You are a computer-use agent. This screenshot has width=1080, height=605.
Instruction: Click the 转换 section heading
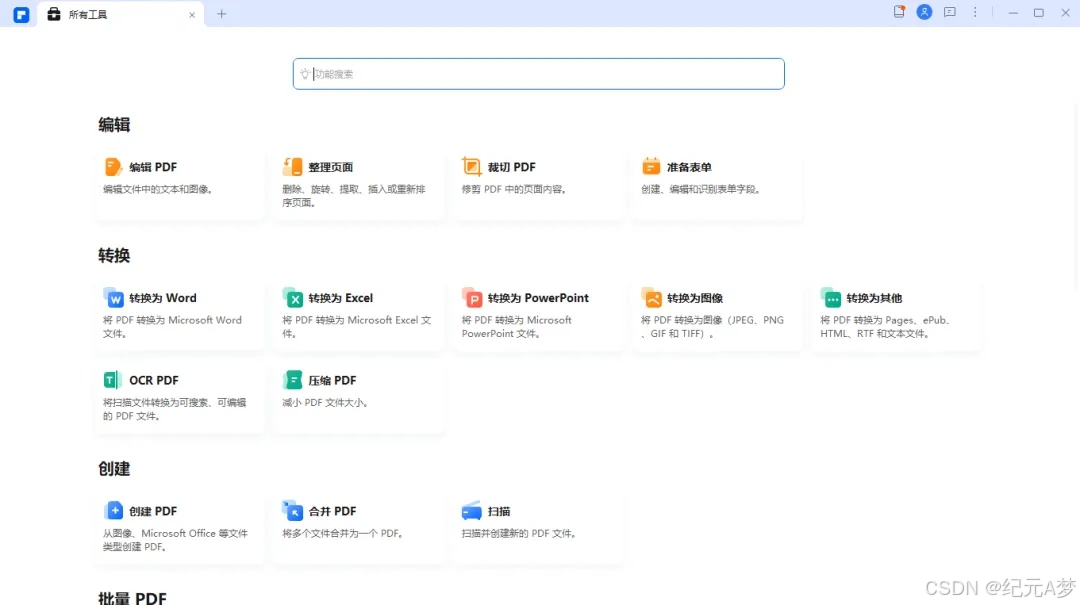tap(114, 256)
